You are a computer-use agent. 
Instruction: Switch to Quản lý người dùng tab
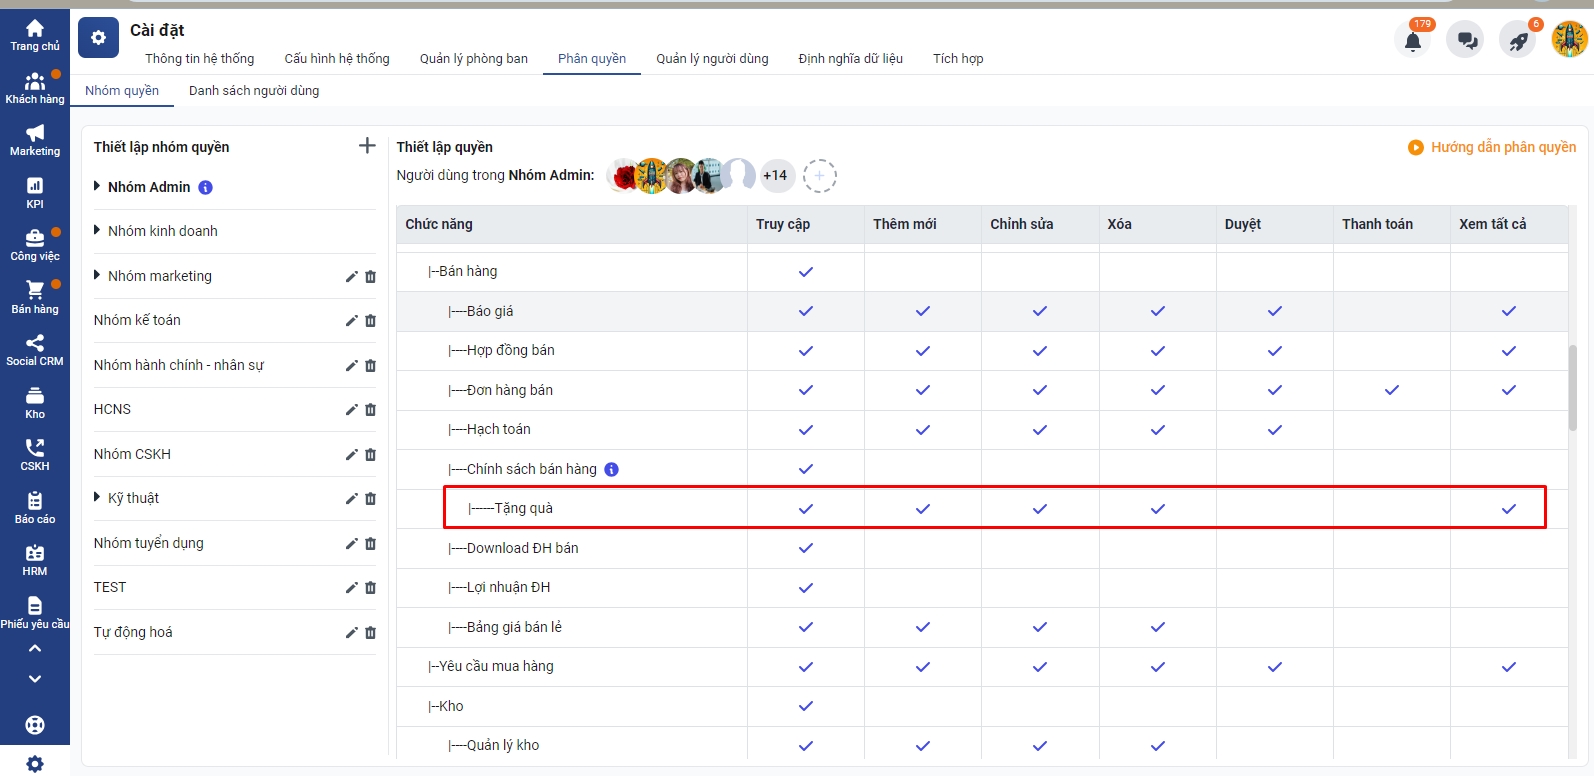[712, 59]
